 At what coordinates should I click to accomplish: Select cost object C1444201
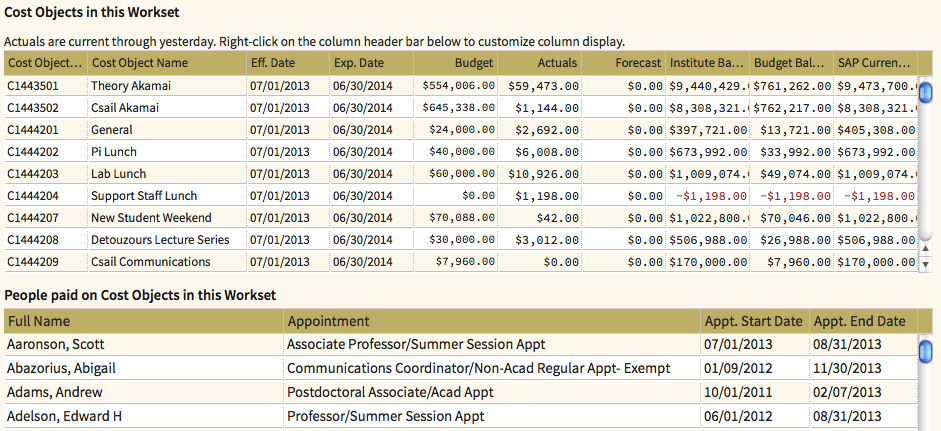pos(33,130)
